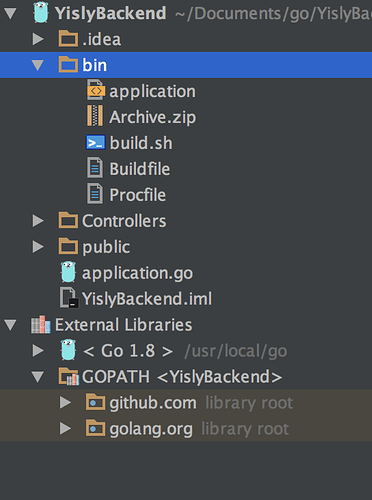Click the .idea folder icon
The height and width of the screenshot is (500, 372).
pos(68,38)
